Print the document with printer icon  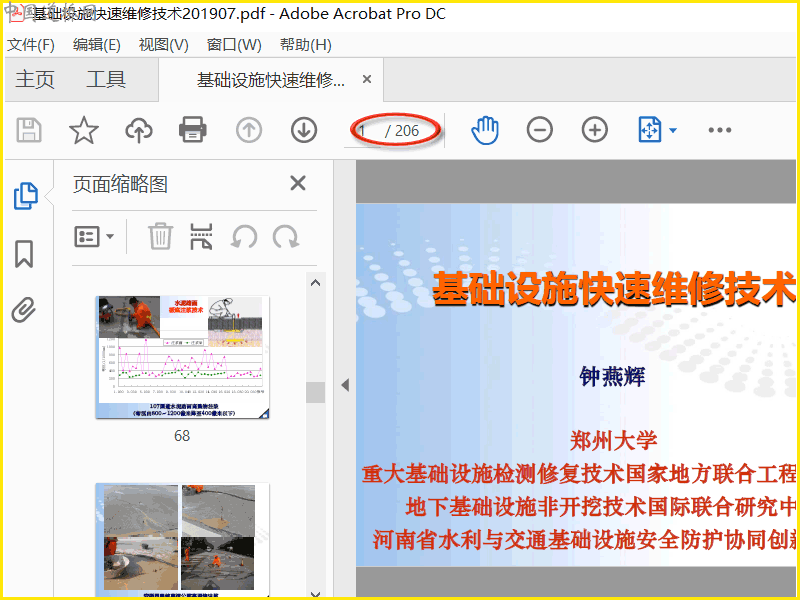pos(193,130)
